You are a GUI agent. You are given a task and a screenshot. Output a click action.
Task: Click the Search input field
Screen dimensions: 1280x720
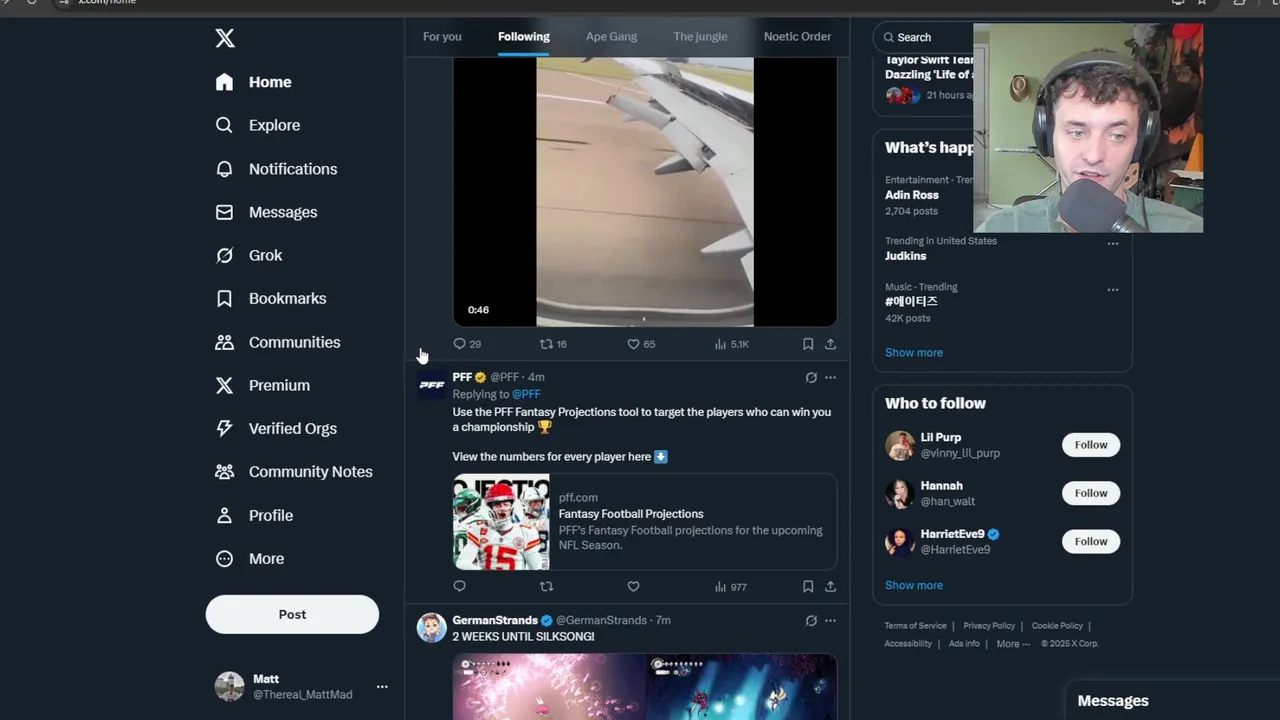pos(925,37)
